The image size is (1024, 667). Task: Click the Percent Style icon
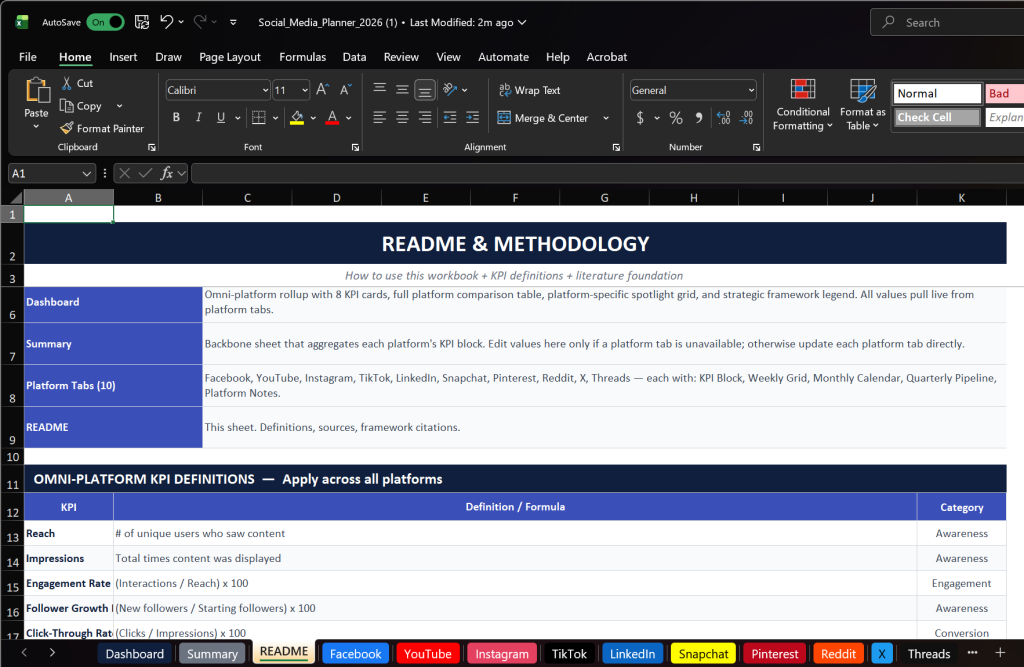676,118
